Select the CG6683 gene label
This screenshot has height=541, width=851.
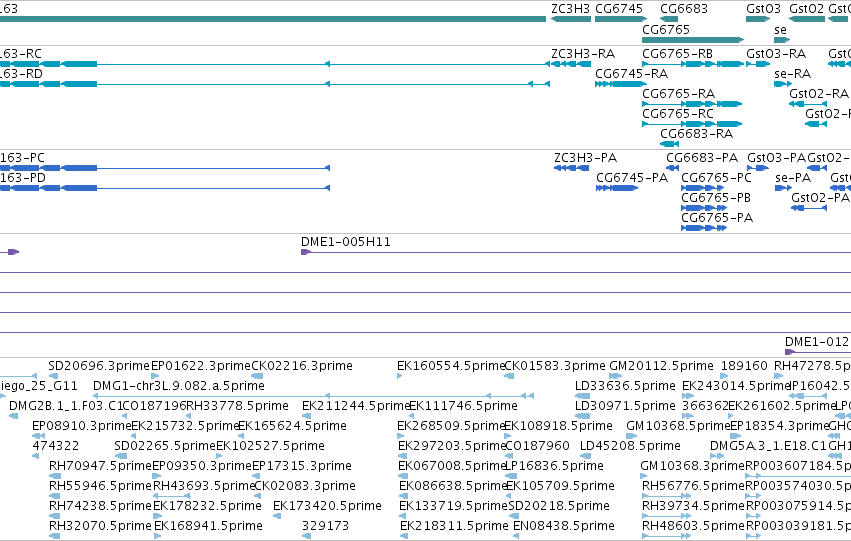click(684, 9)
